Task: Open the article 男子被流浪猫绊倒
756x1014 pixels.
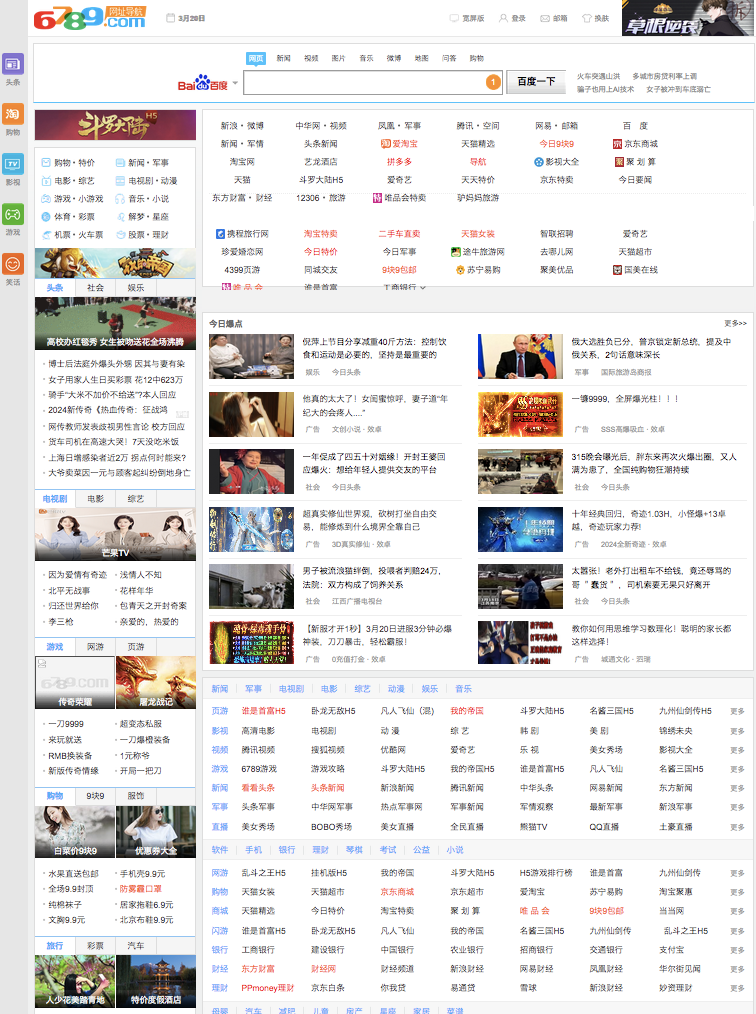Action: click(x=371, y=577)
